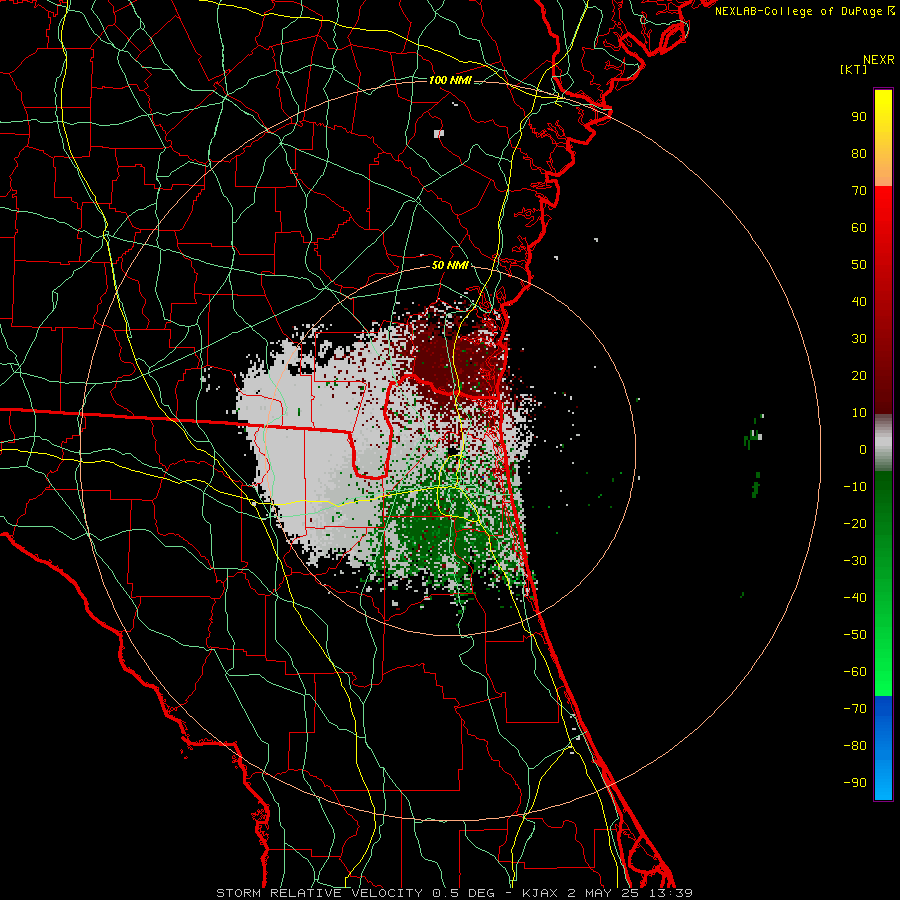Click the gray zero-velocity segment of the color bar
The width and height of the screenshot is (900, 900).
tap(883, 443)
